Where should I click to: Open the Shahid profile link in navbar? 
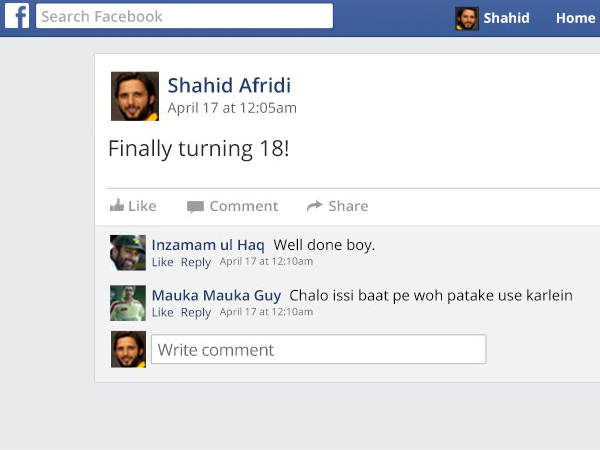click(x=506, y=18)
